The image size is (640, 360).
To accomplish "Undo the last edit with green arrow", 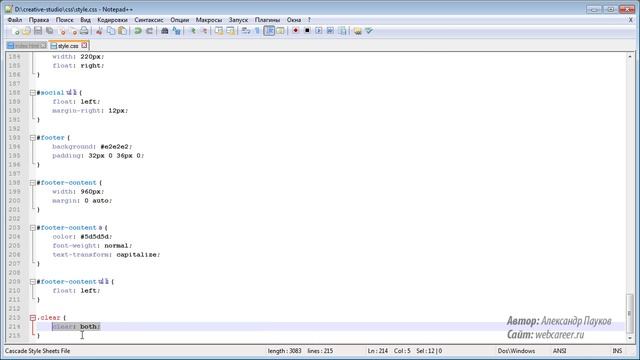I will coord(138,31).
